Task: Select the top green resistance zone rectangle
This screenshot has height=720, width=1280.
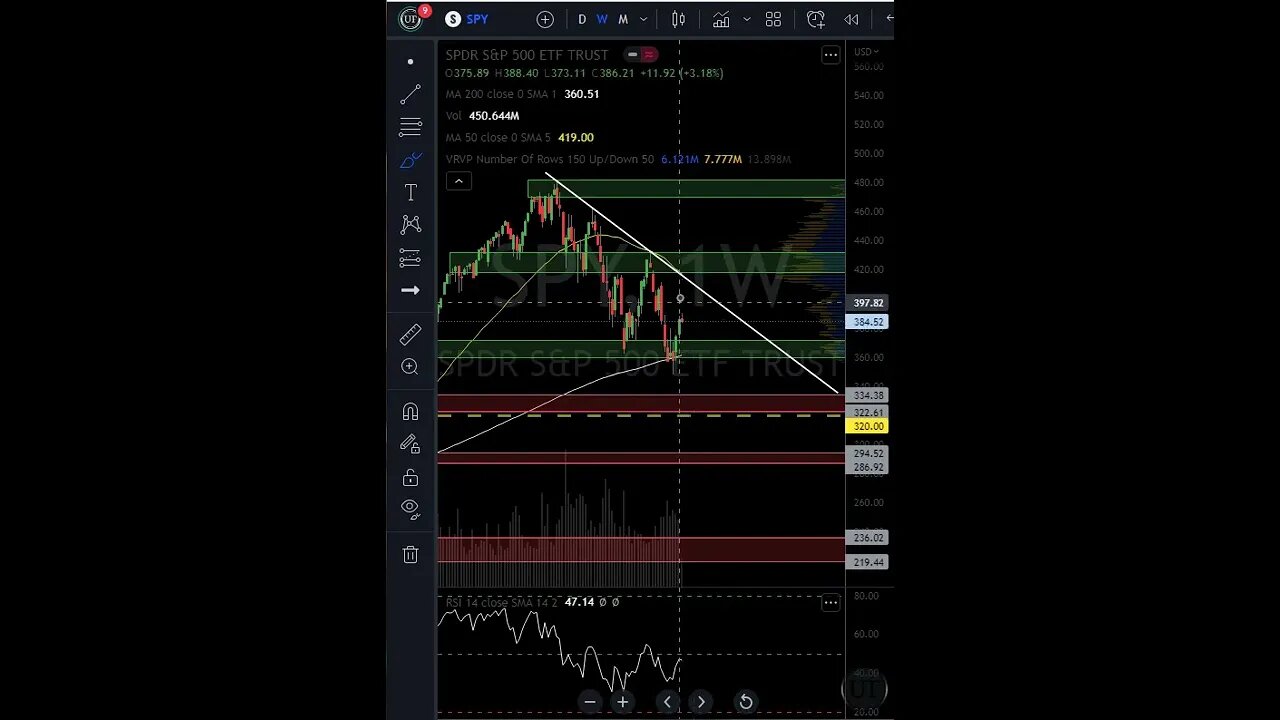Action: (x=686, y=189)
